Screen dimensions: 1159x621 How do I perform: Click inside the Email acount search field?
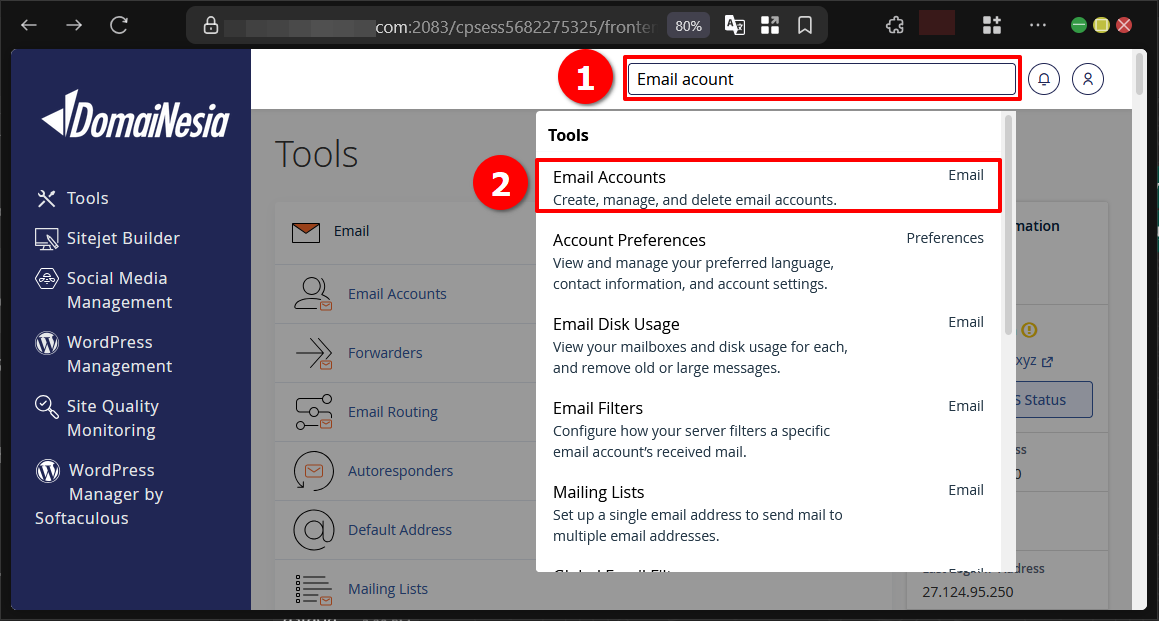coord(820,78)
